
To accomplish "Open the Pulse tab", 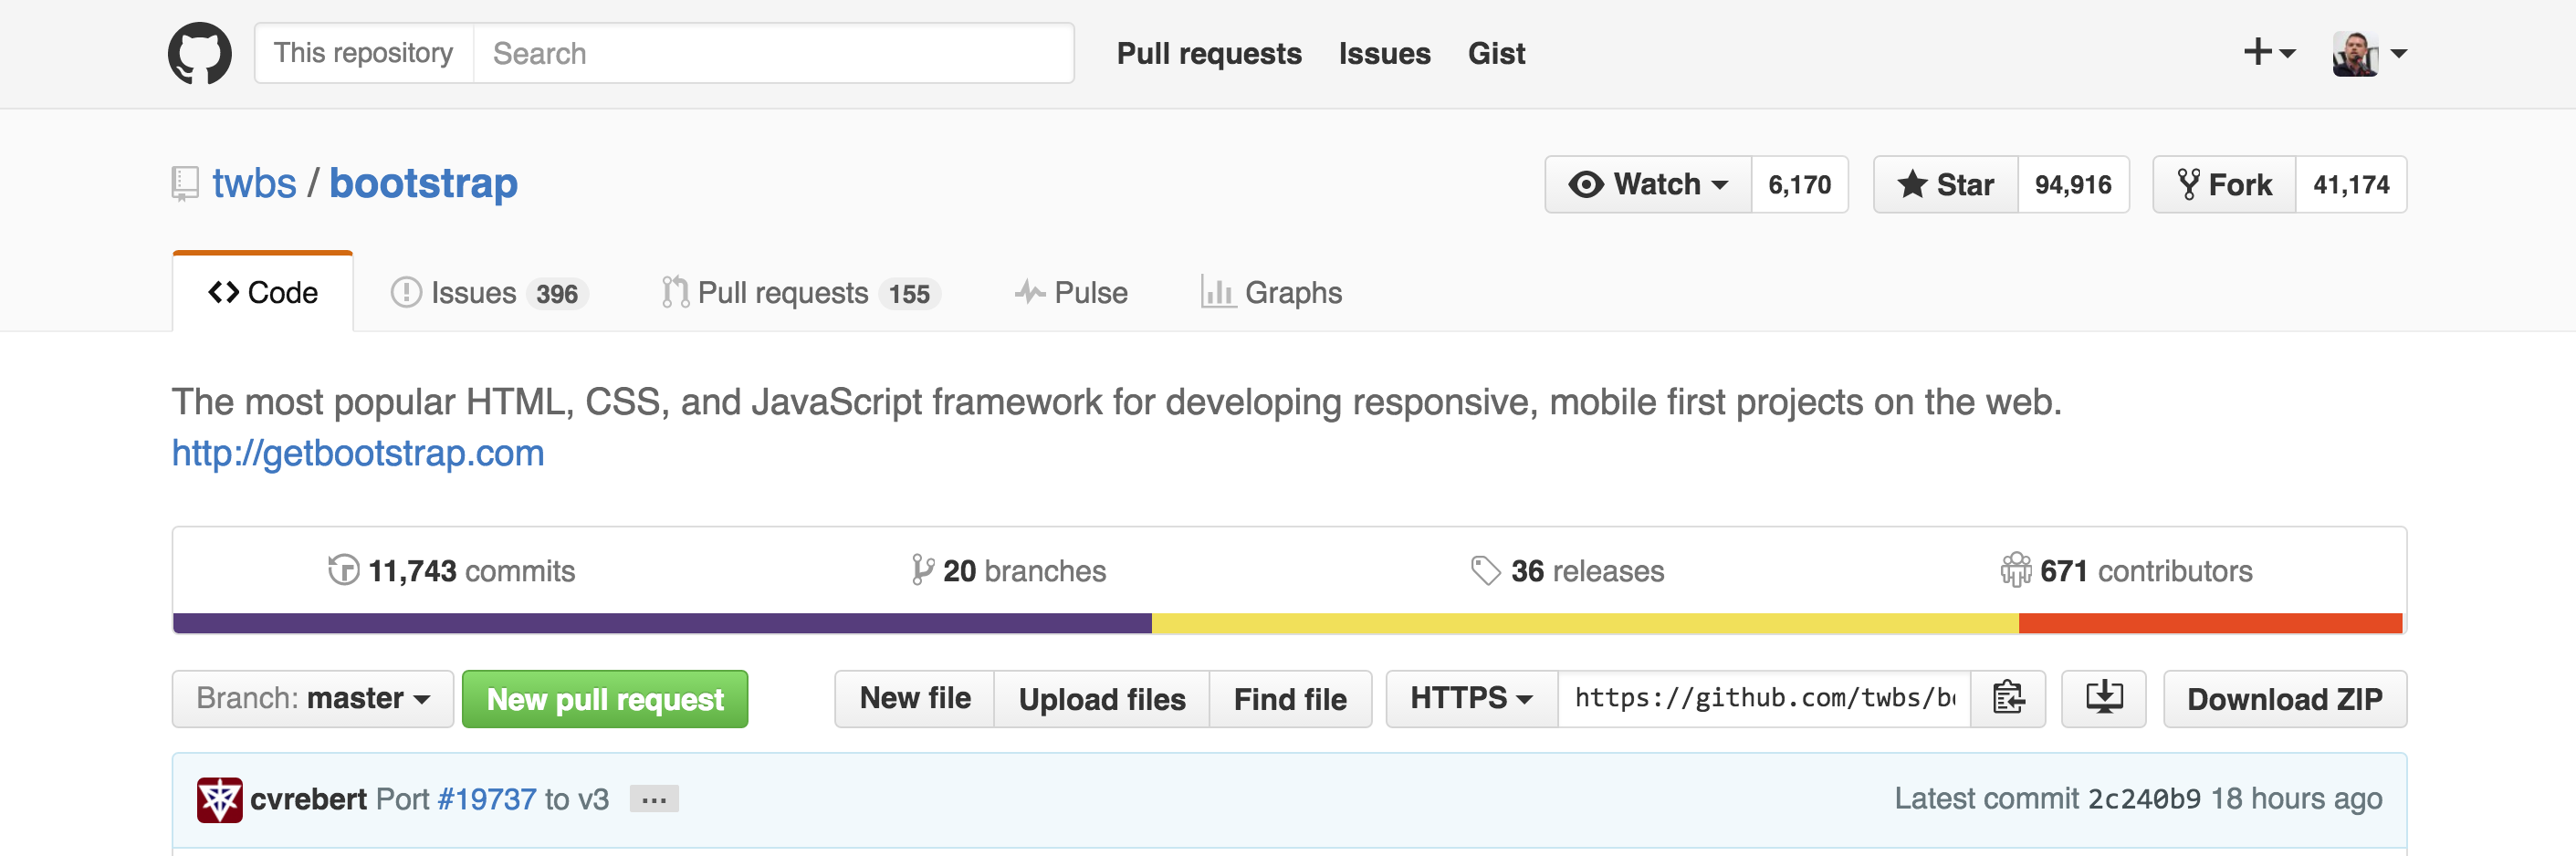I will tap(1071, 292).
